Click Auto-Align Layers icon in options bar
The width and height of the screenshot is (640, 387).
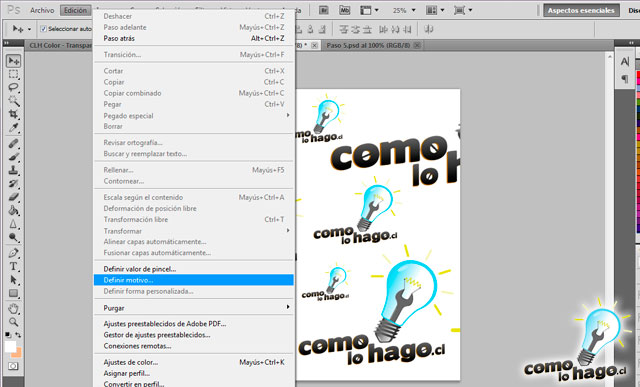[428, 29]
